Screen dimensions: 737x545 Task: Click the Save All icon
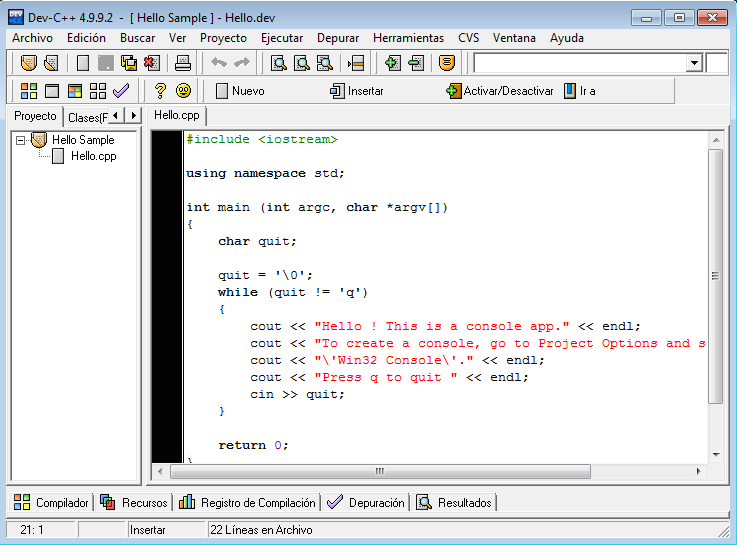[x=129, y=63]
